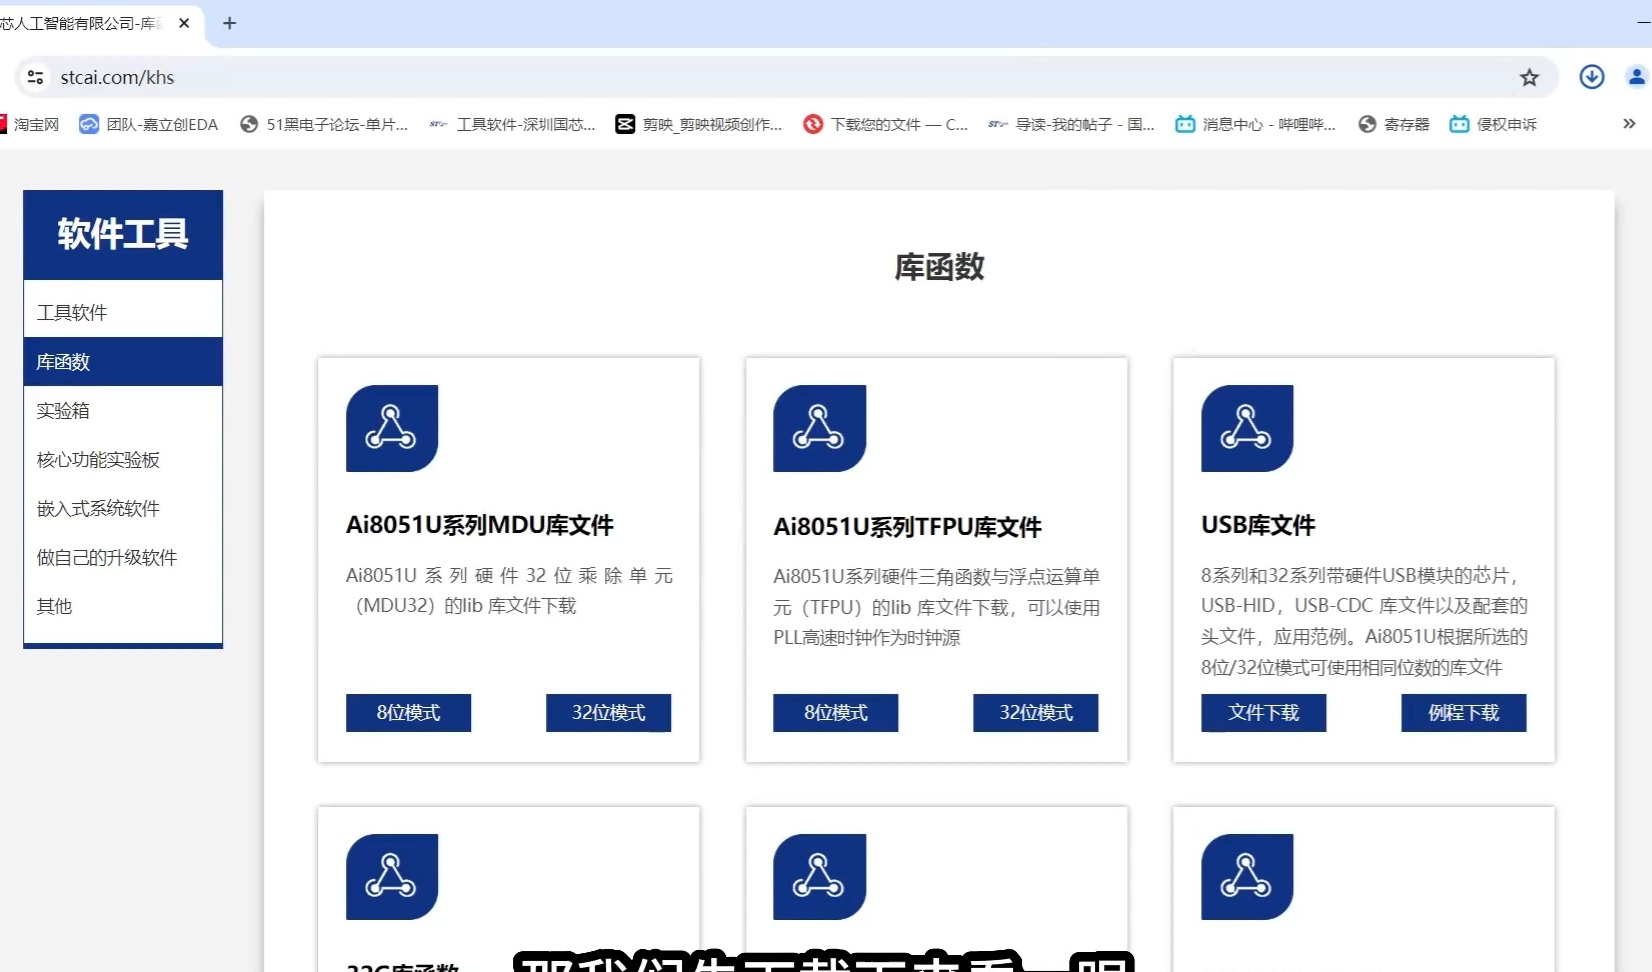
Task: Open the browser downloads icon
Action: pos(1592,77)
